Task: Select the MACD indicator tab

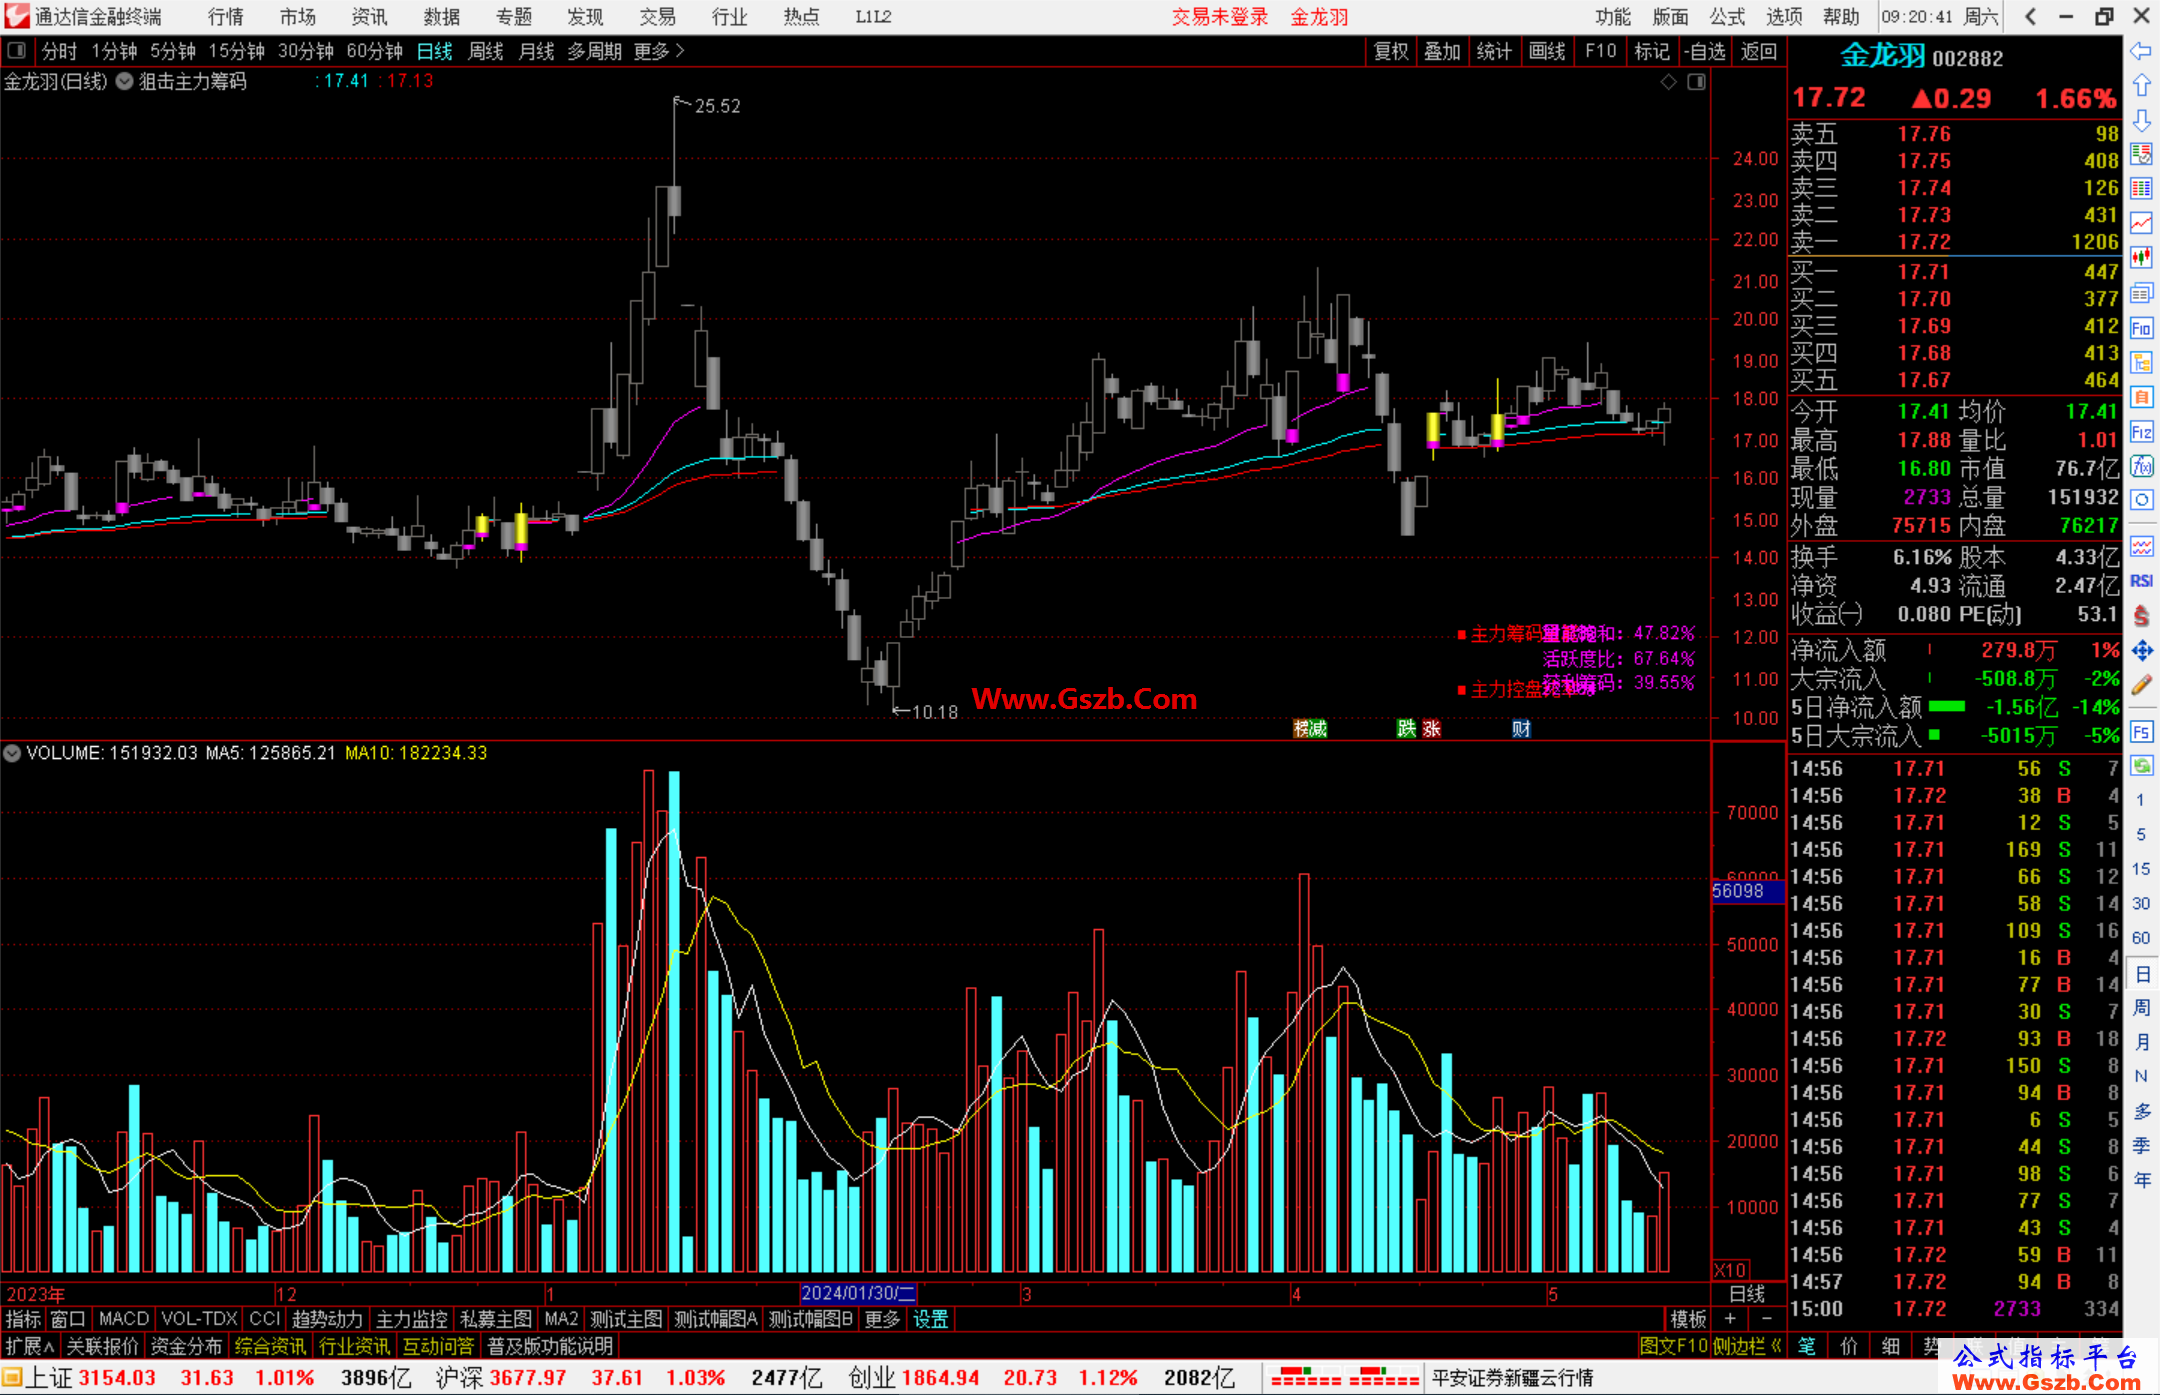Action: pyautogui.click(x=124, y=1319)
